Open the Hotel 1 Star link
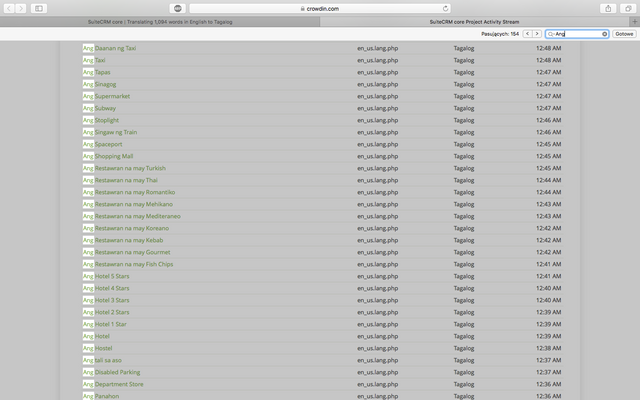640x400 pixels. [105, 324]
